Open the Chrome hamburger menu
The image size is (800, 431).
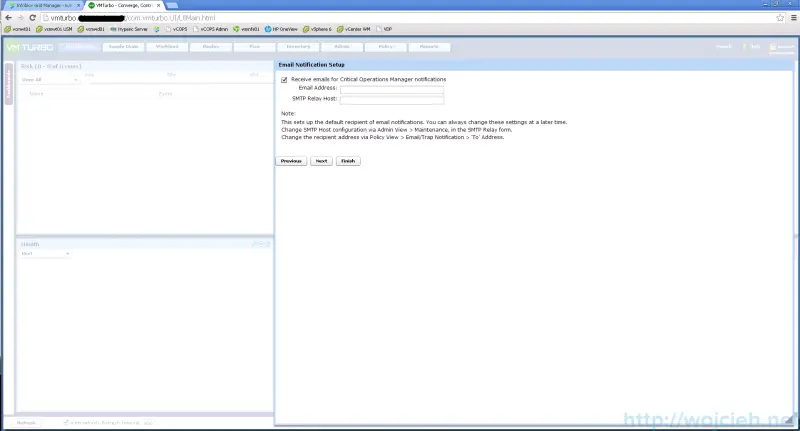793,18
